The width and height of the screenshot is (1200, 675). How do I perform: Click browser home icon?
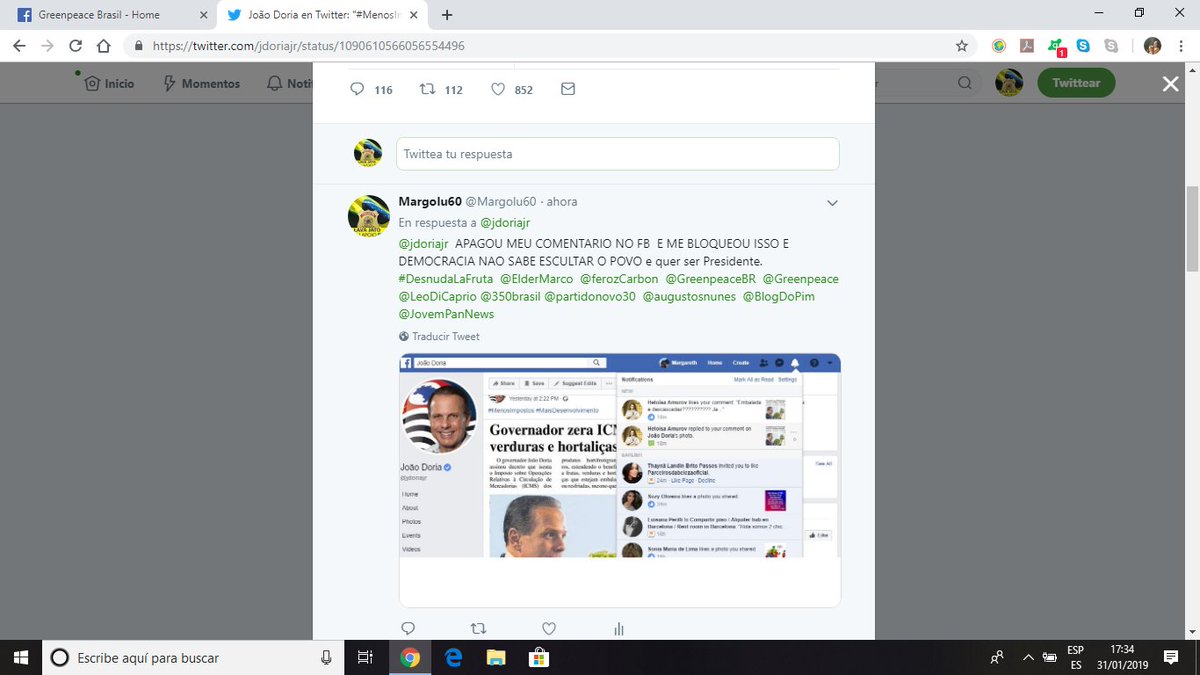[x=104, y=46]
